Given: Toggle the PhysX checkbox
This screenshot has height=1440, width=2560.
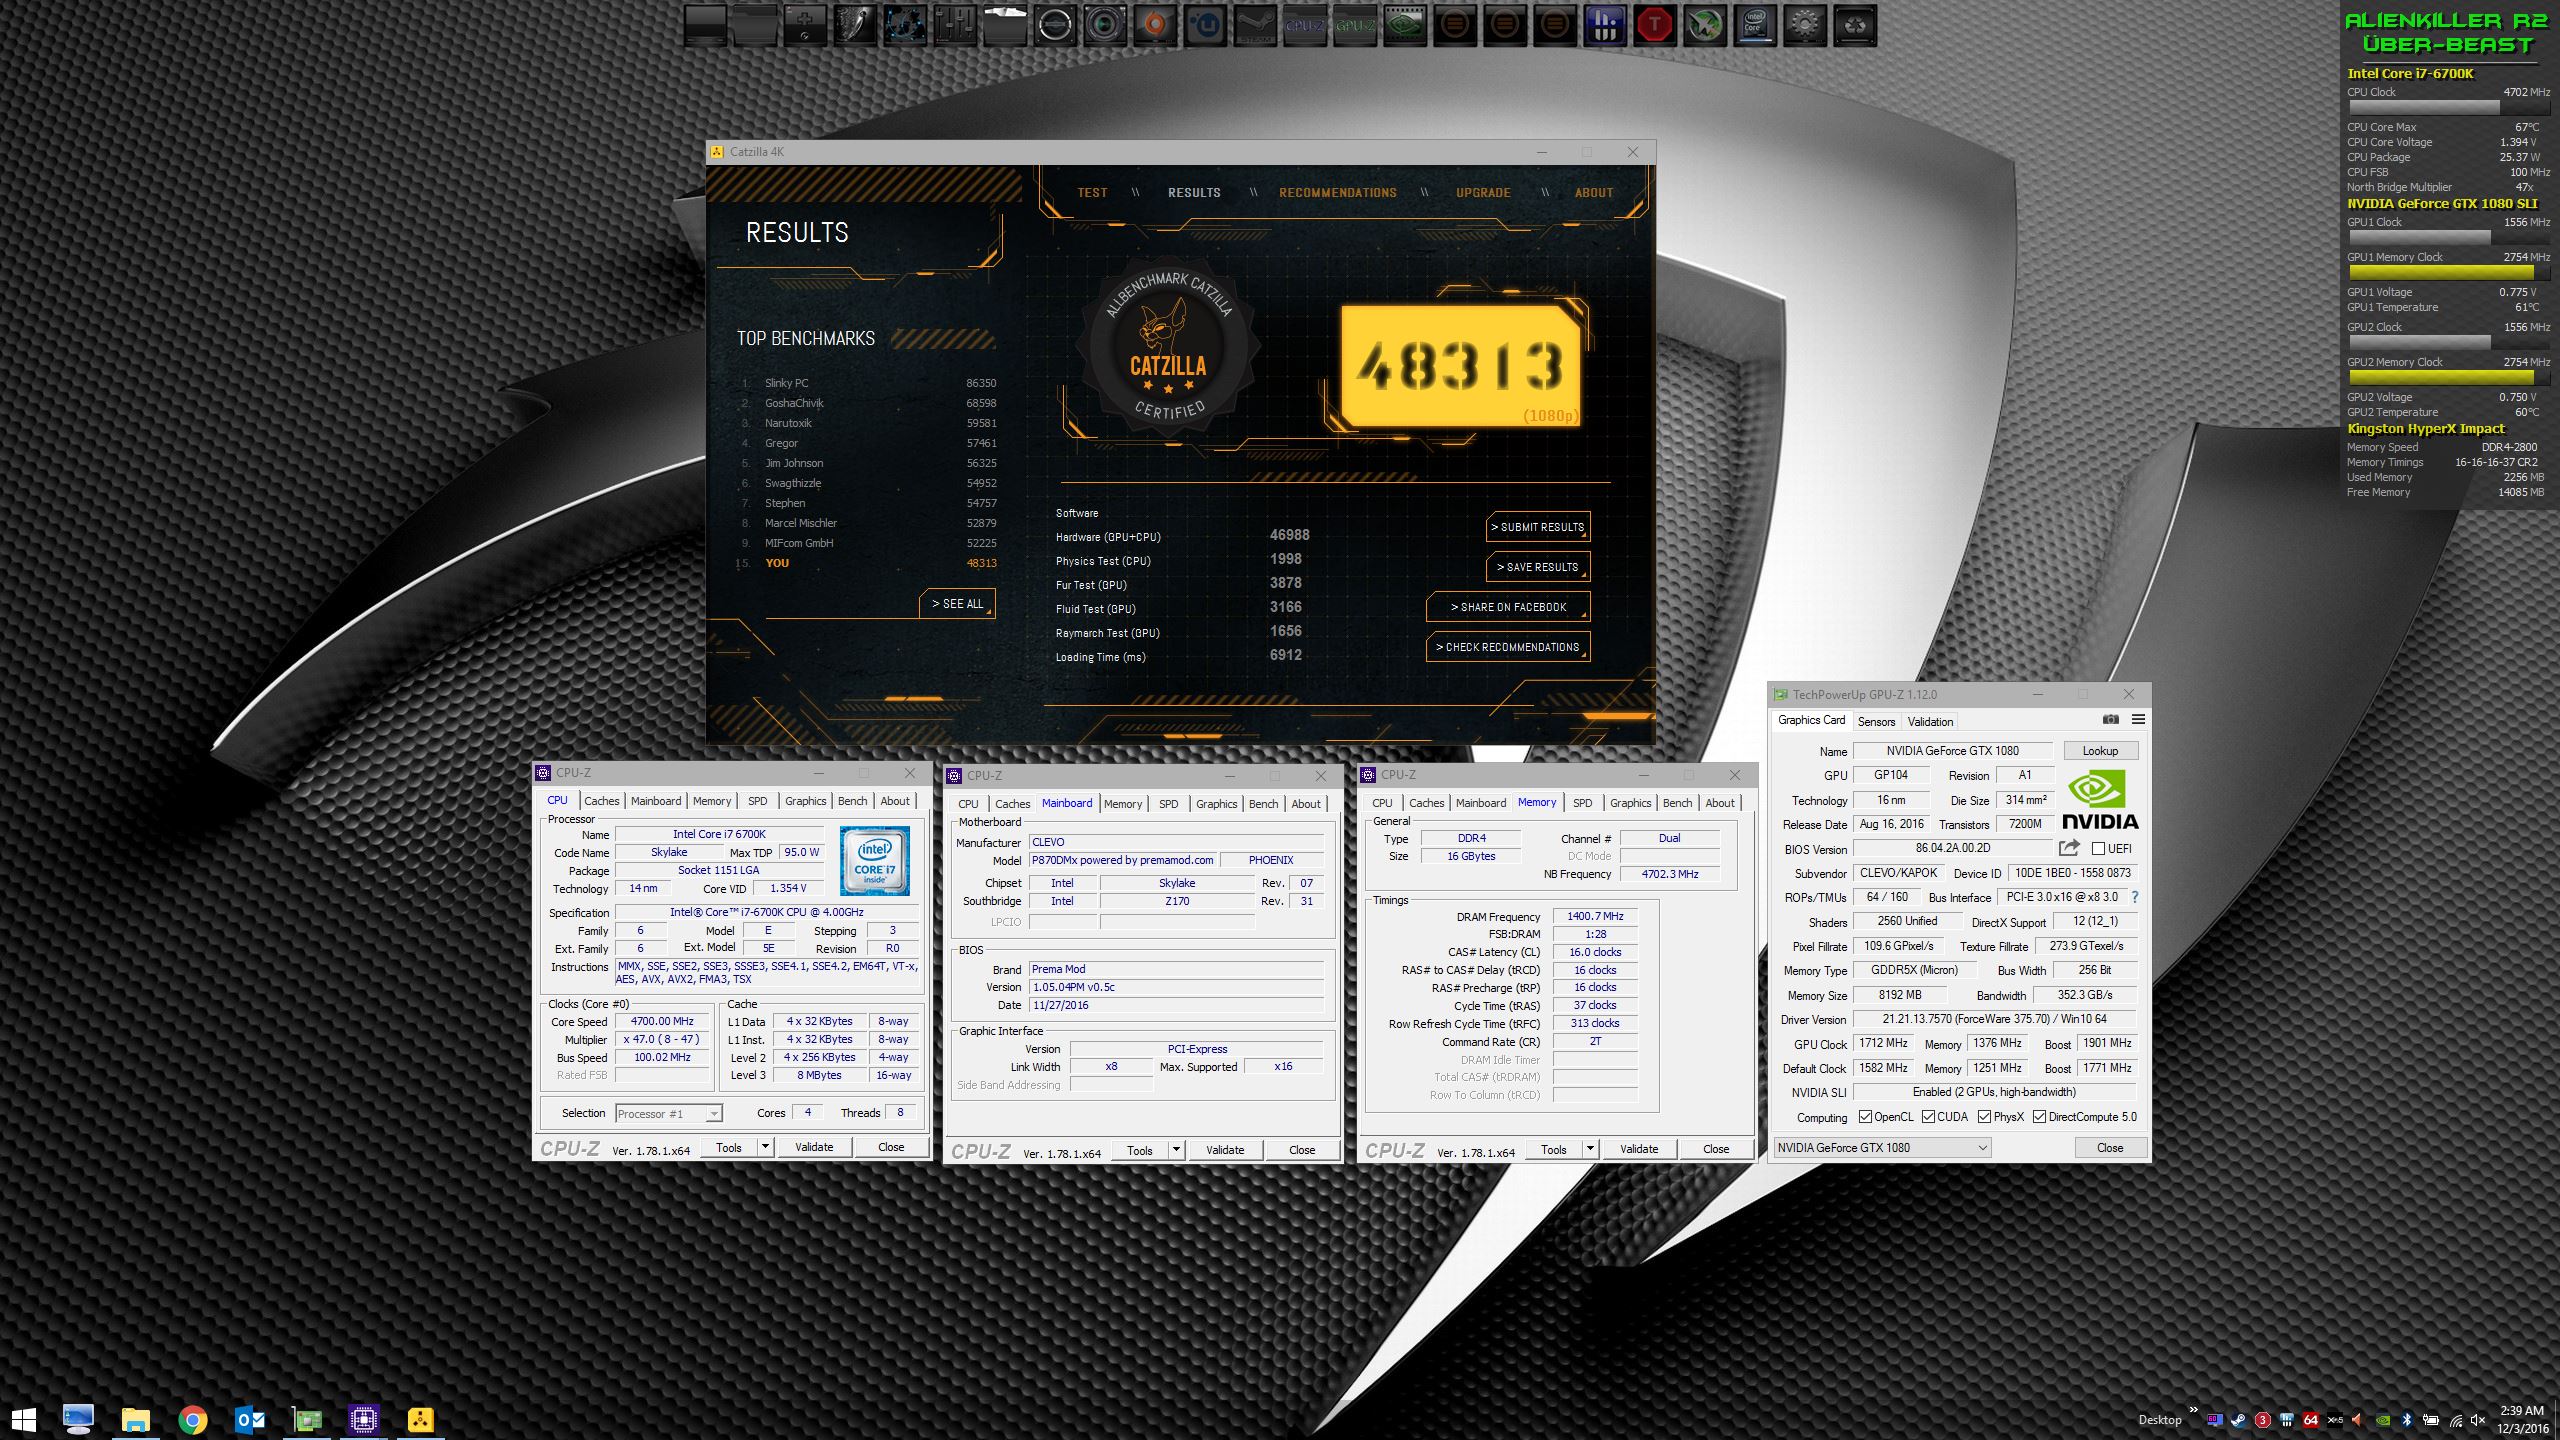Looking at the screenshot, I should pyautogui.click(x=1984, y=1117).
